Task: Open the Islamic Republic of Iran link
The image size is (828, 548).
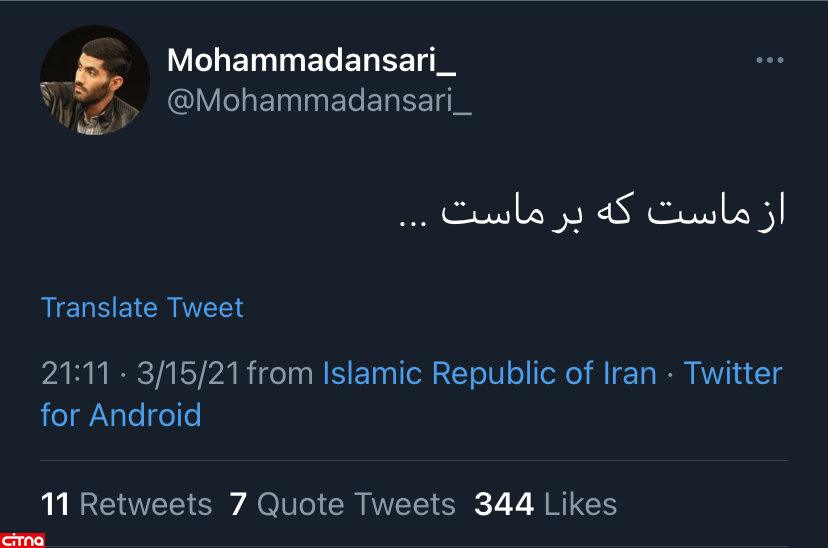Action: tap(489, 374)
